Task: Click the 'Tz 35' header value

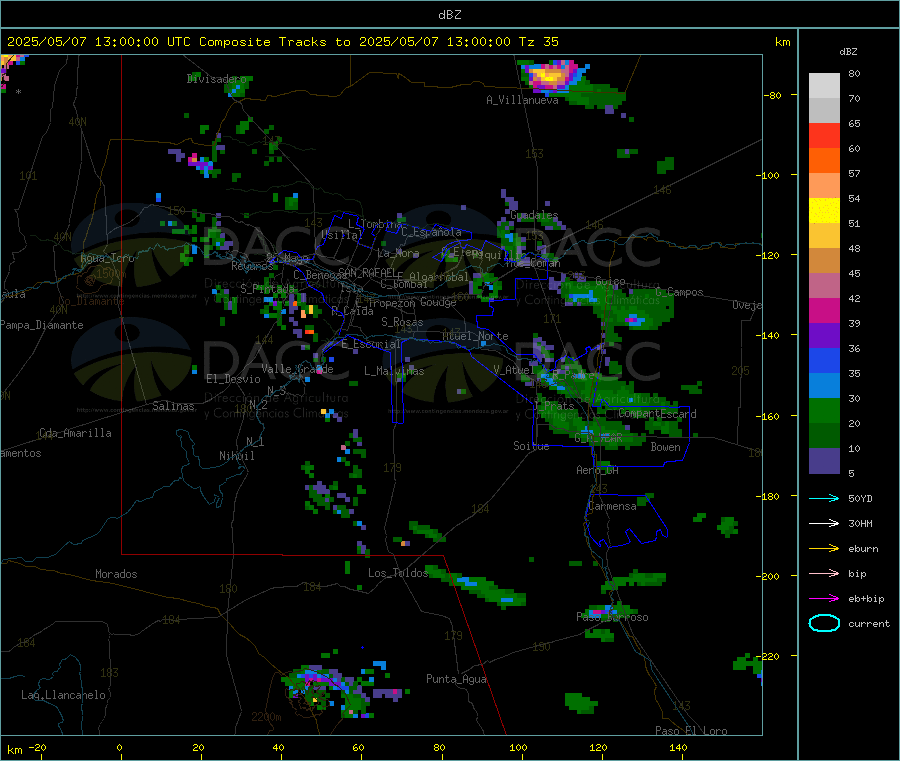Action: 538,42
